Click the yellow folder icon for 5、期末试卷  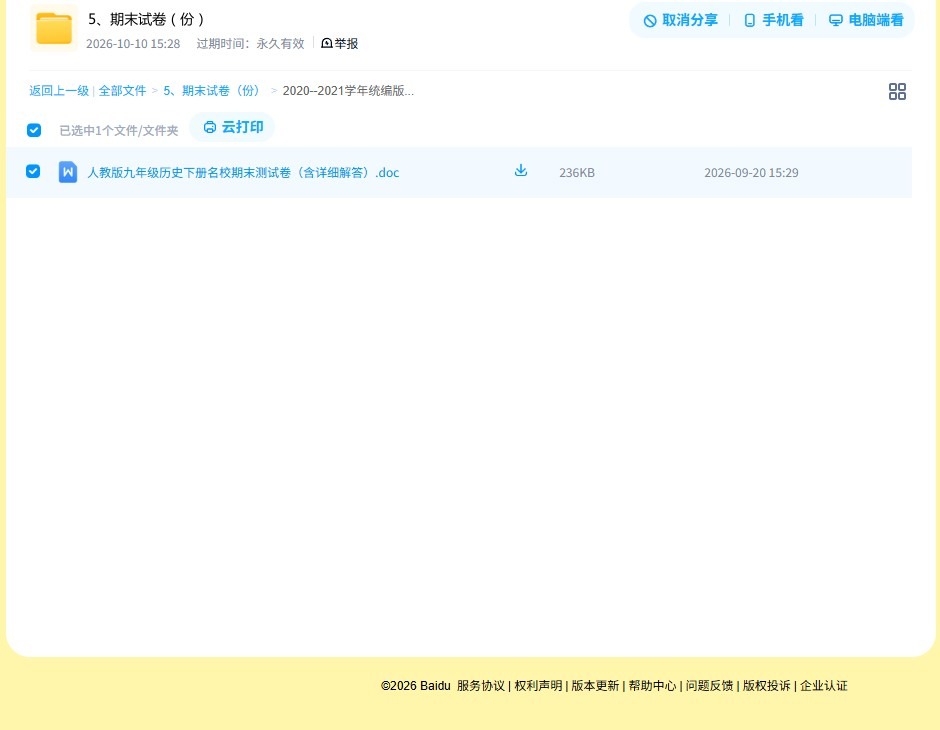coord(54,28)
